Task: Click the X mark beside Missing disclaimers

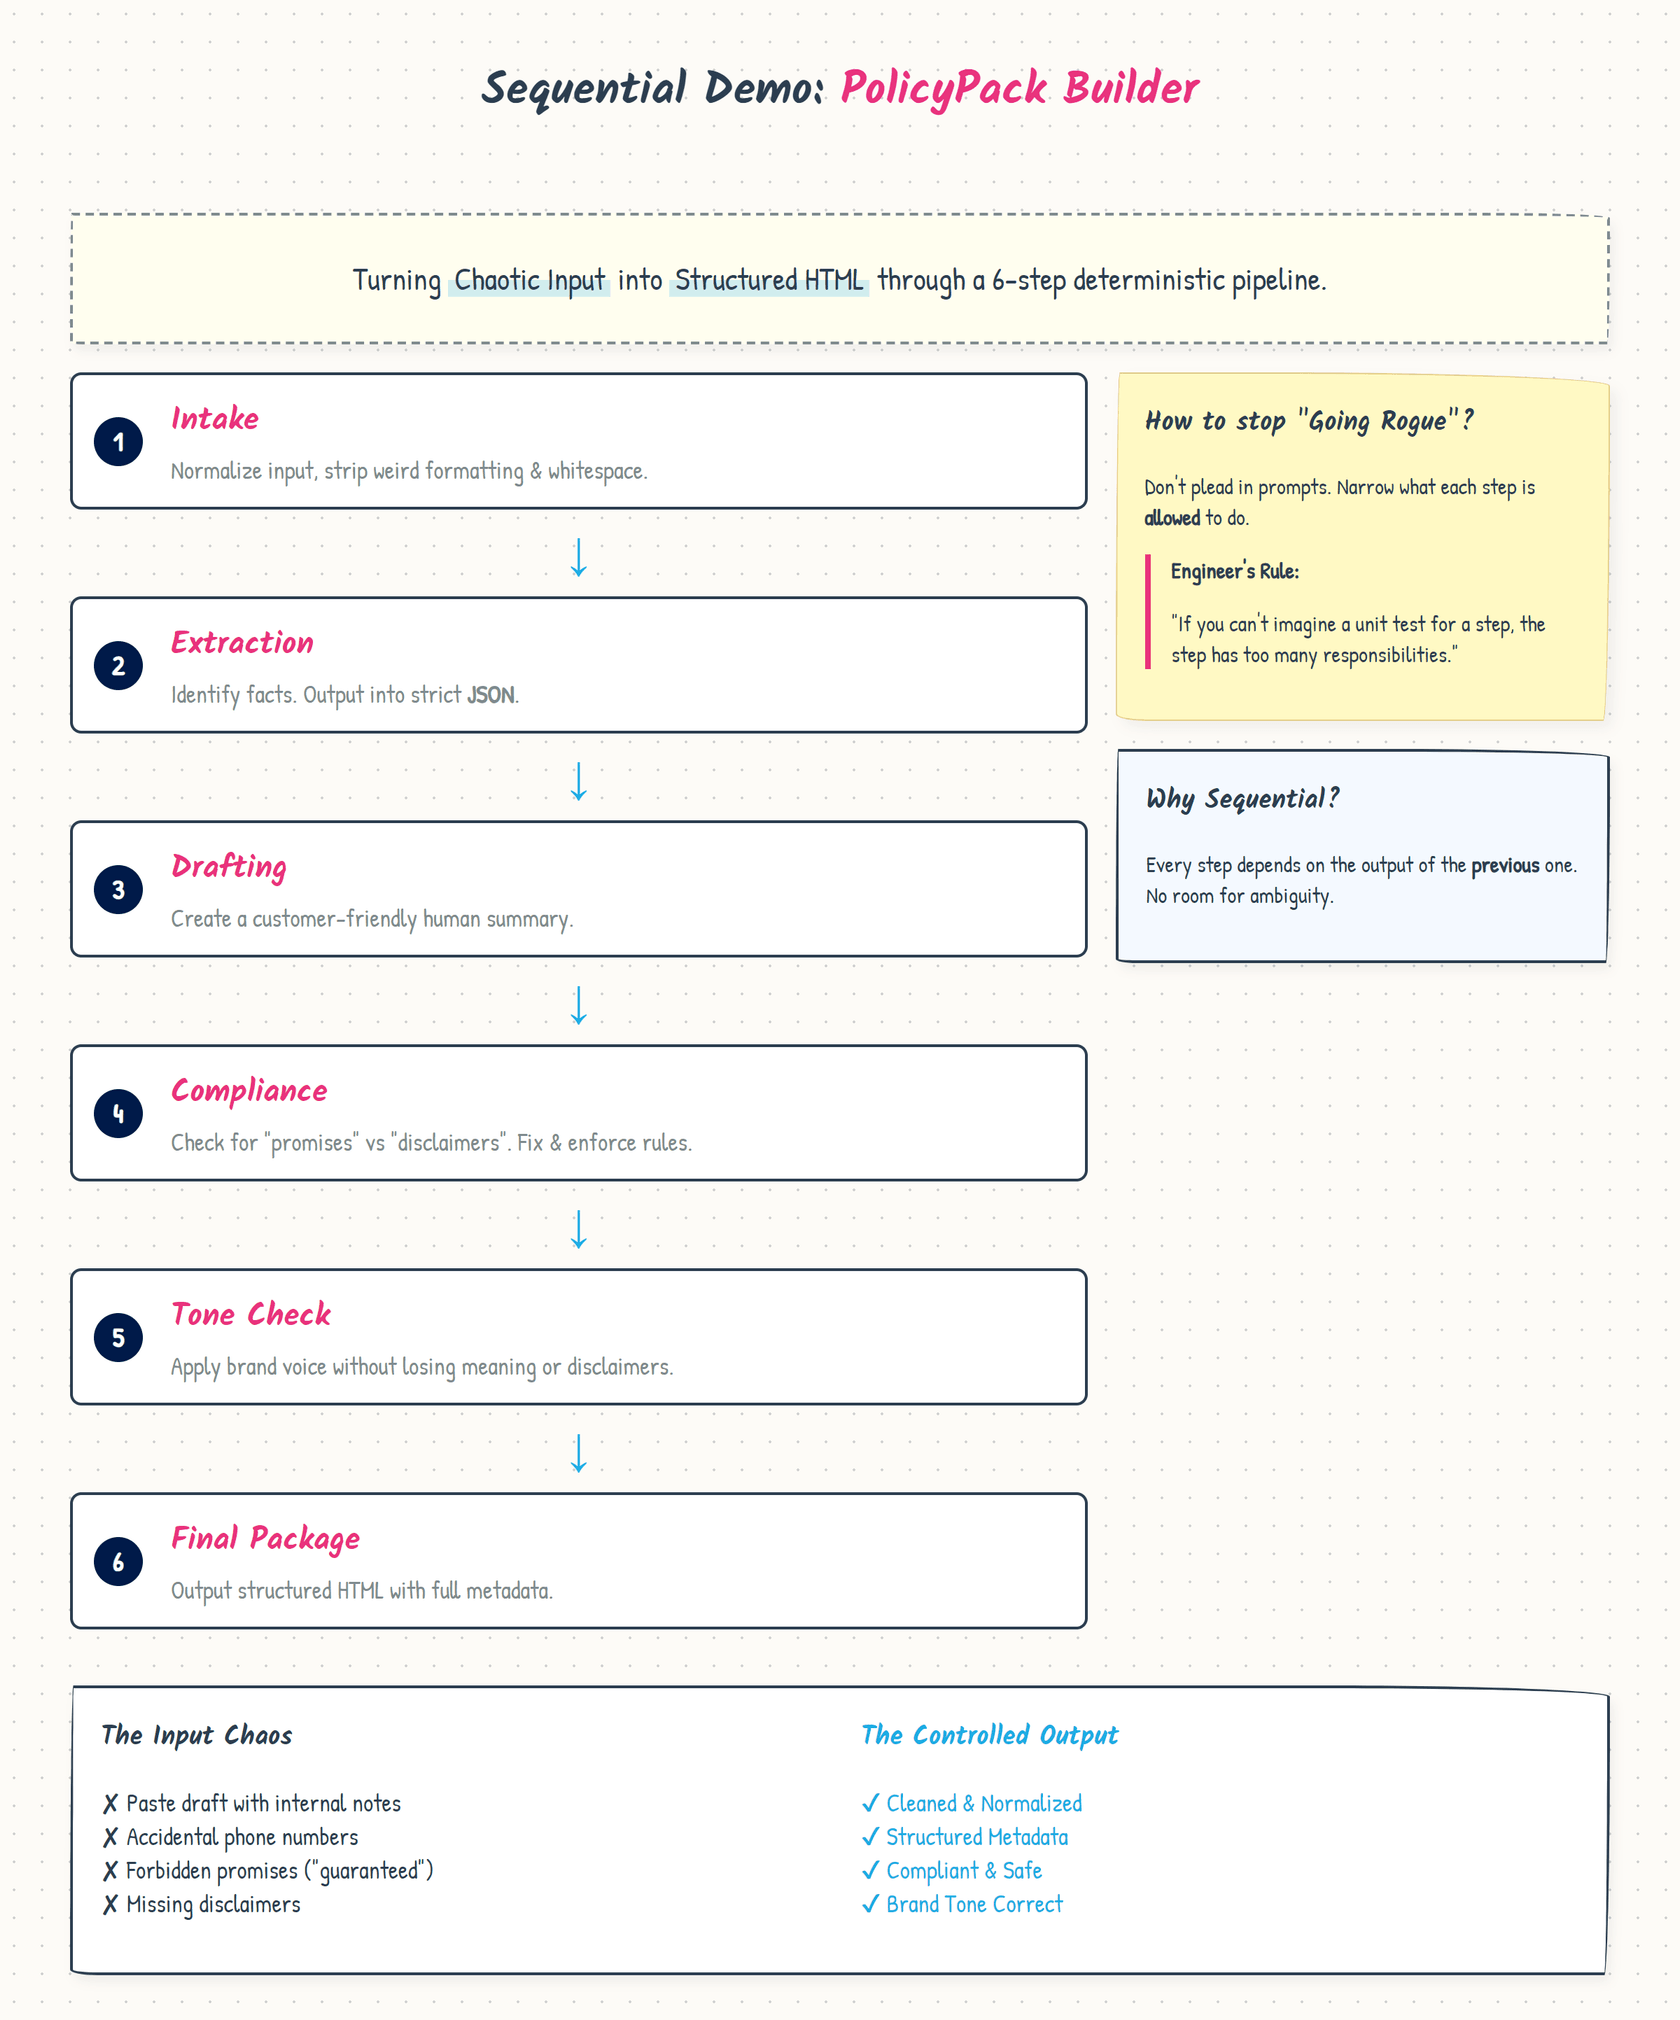Action: click(x=110, y=1904)
